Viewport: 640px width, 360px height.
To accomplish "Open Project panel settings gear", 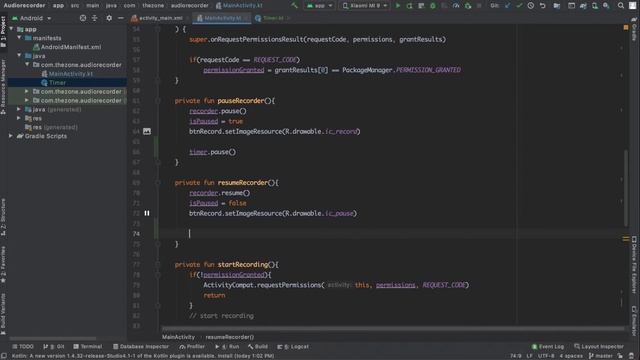I will [109, 18].
